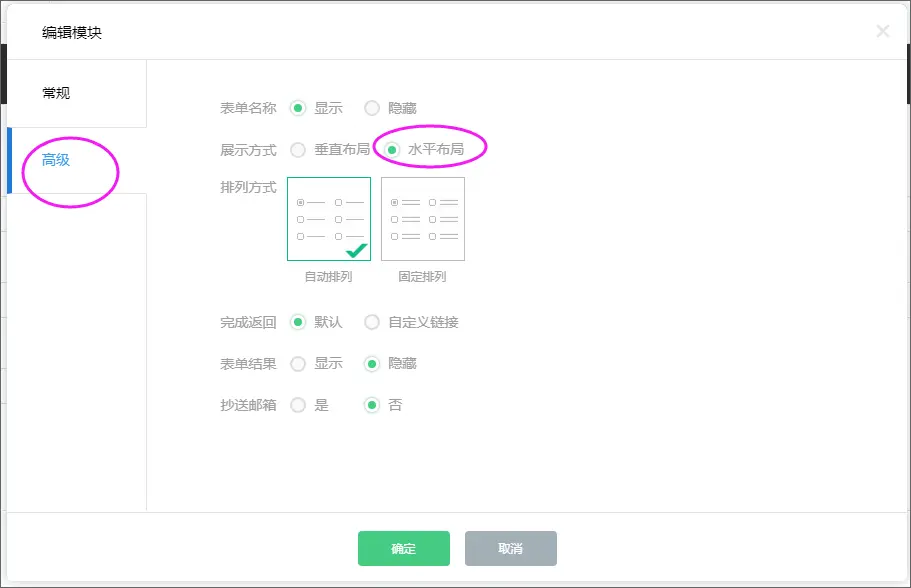The height and width of the screenshot is (588, 911).
Task: Switch to the 常规 tab
Action: tap(56, 93)
